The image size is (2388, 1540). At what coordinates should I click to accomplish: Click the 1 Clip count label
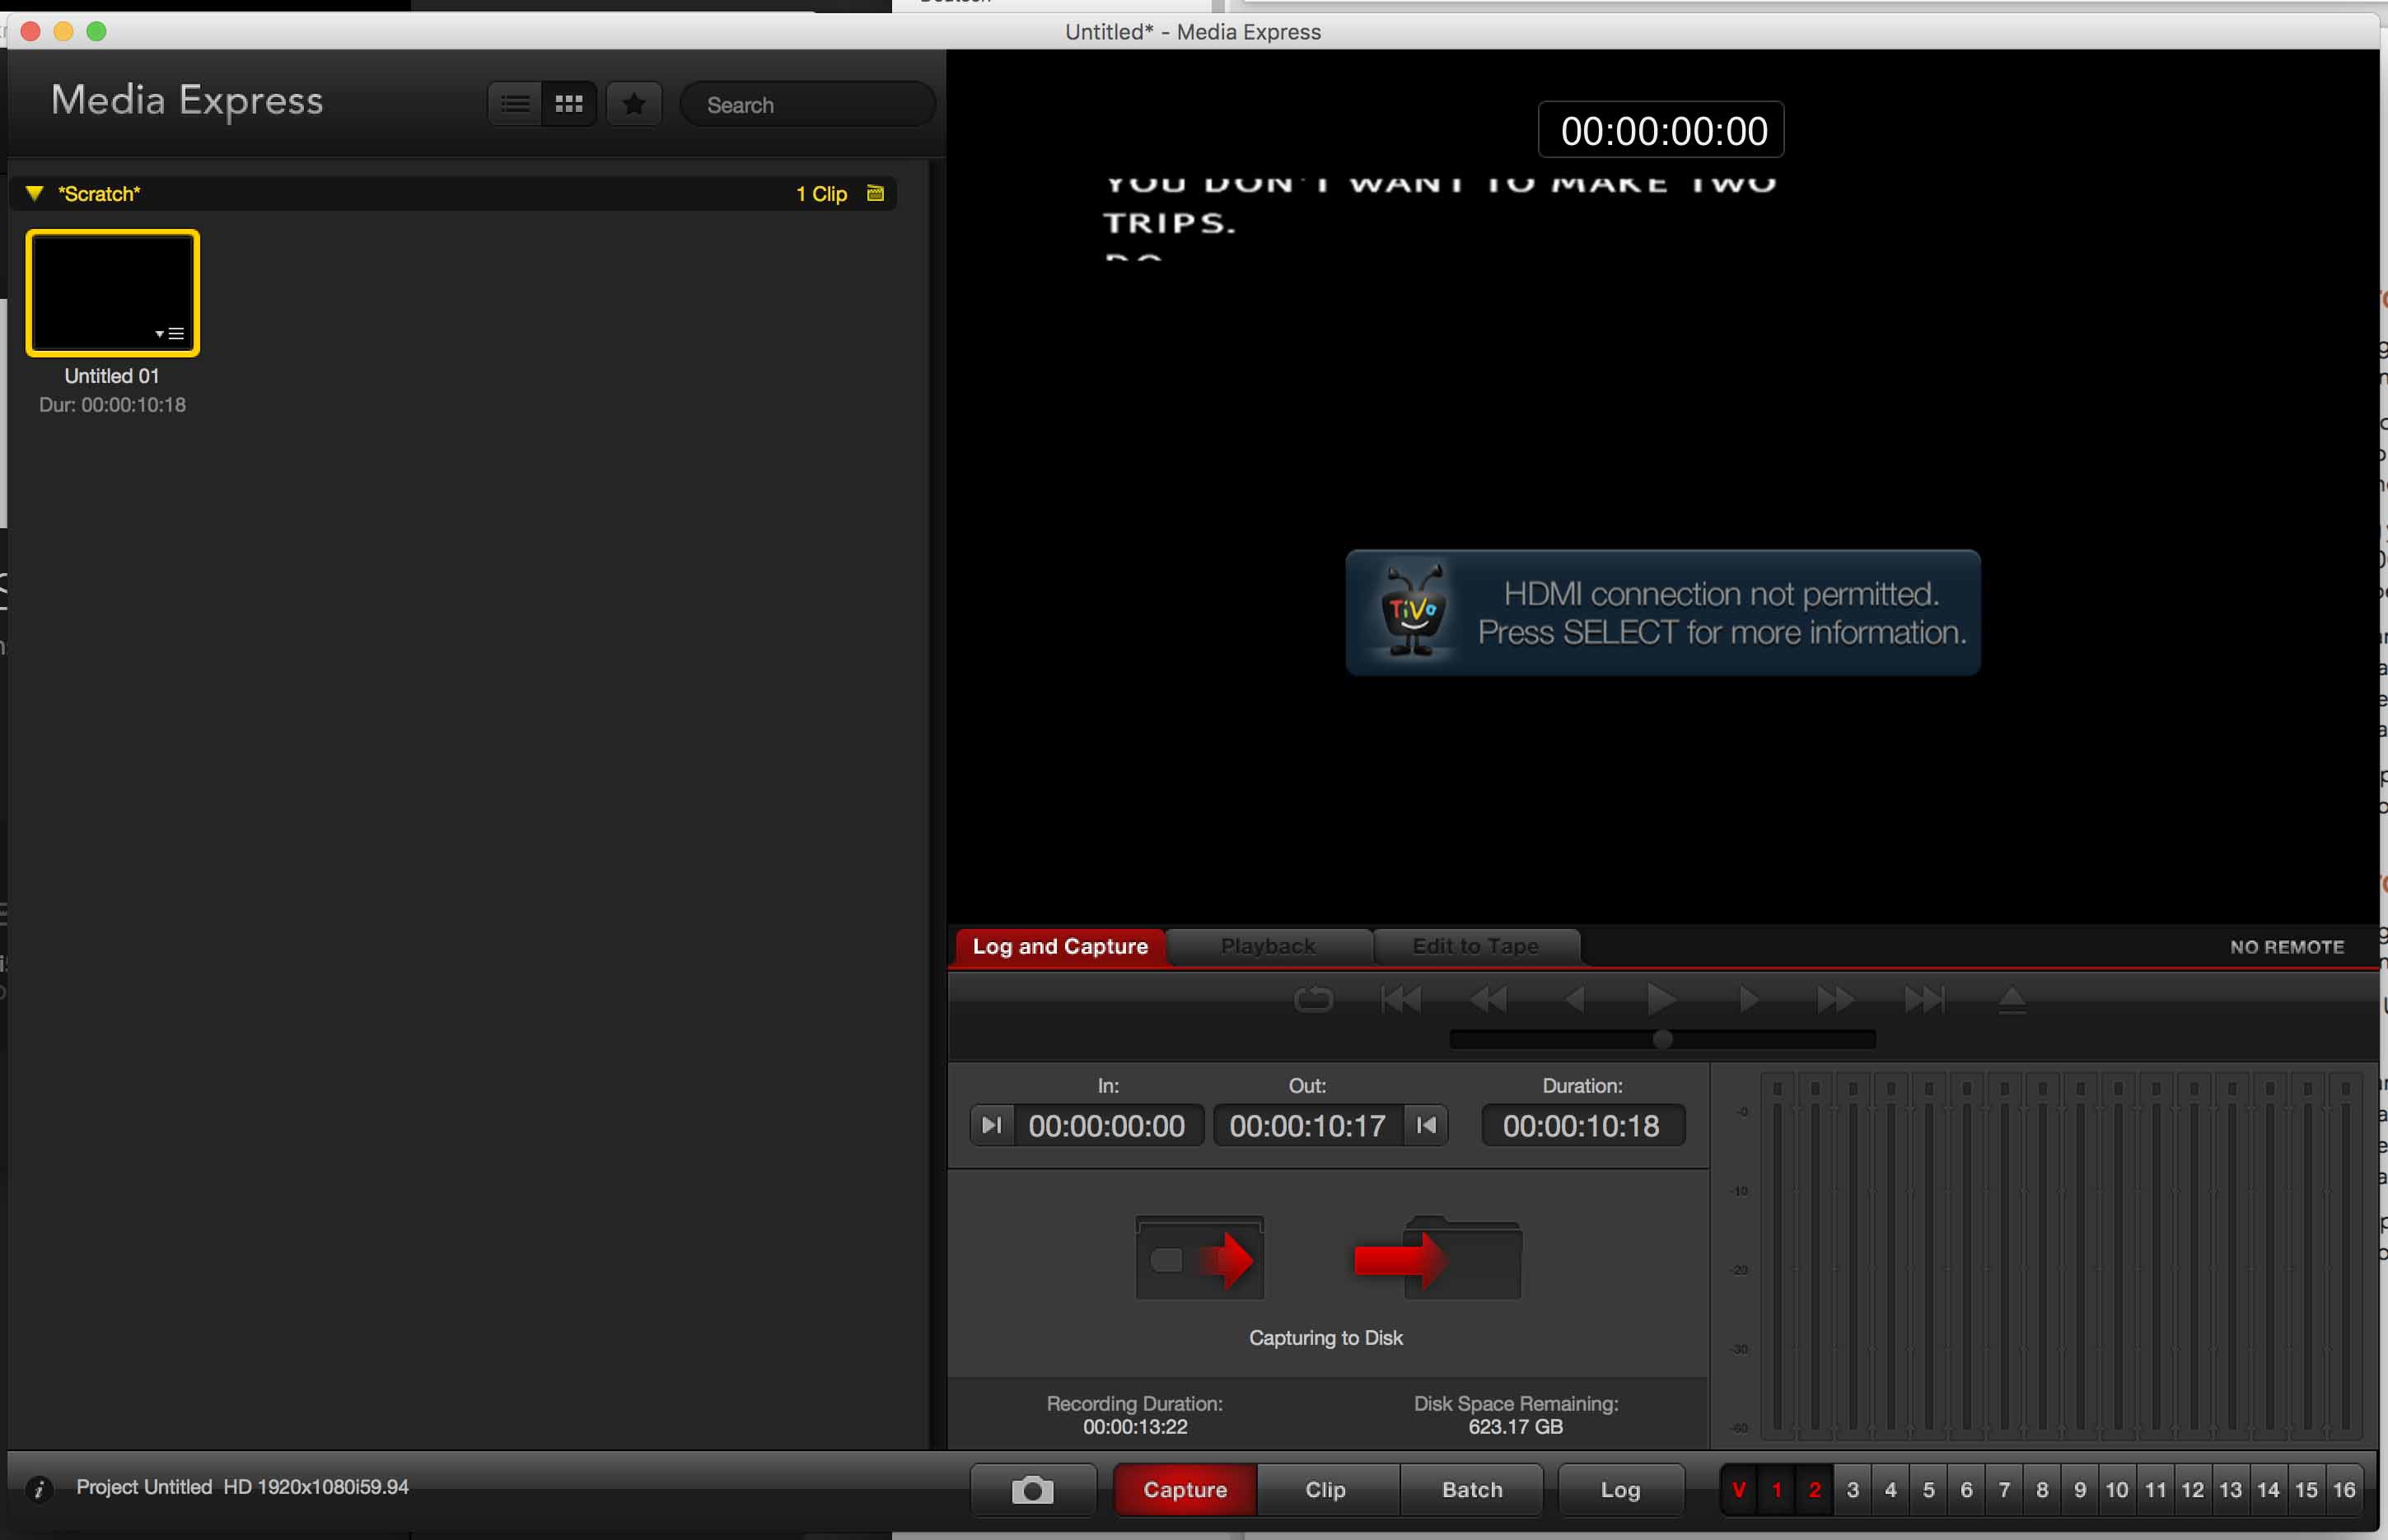pos(821,194)
